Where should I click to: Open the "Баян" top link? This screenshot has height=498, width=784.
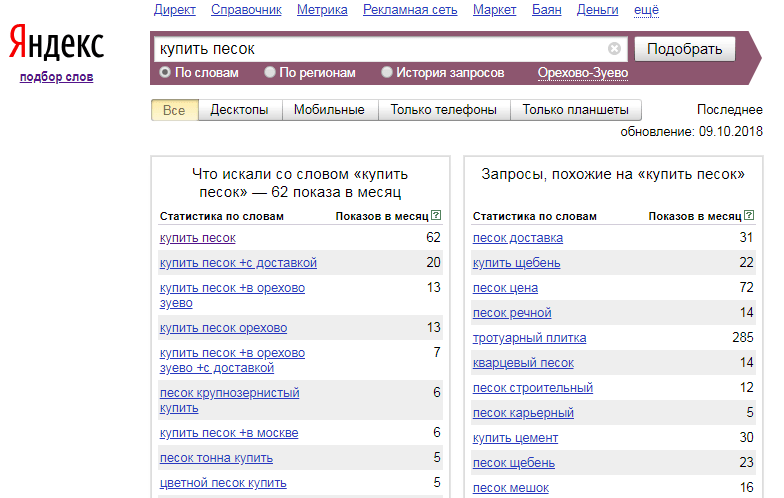coord(546,10)
